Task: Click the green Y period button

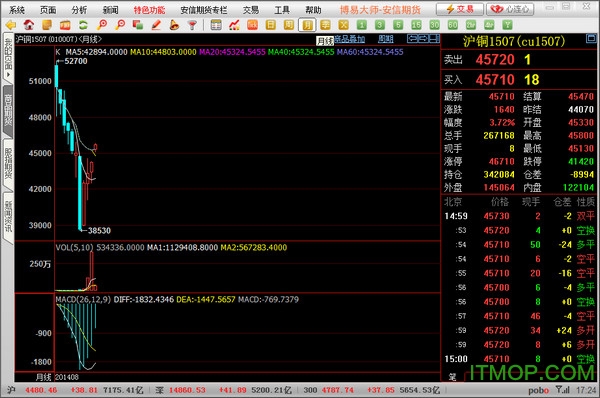Action: tap(507, 25)
